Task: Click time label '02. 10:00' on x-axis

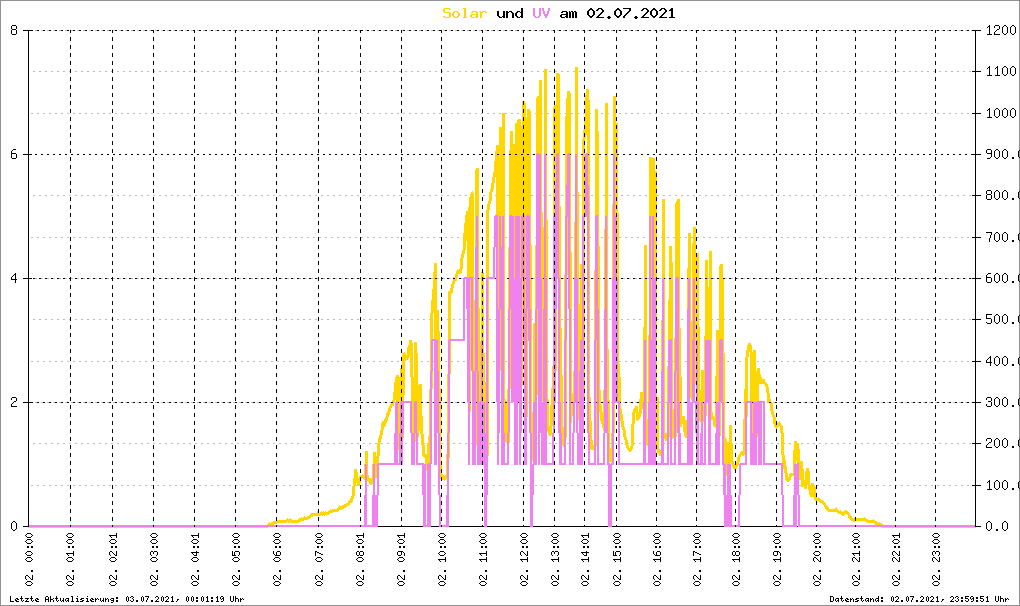Action: click(442, 559)
